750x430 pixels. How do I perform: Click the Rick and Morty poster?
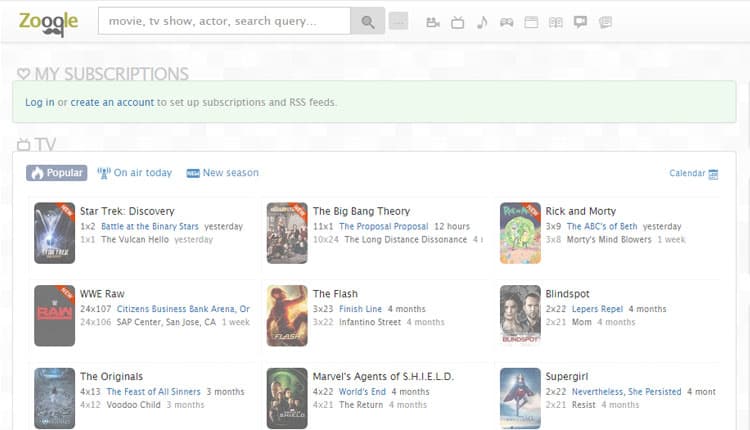[520, 233]
